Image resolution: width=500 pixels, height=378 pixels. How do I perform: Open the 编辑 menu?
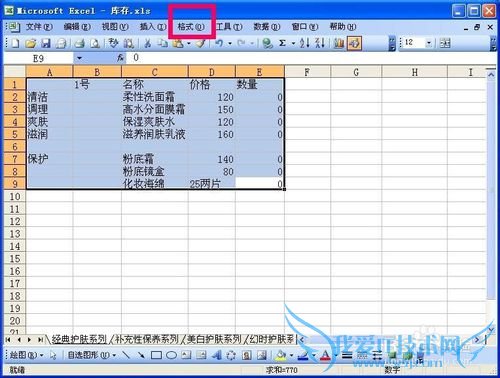click(x=77, y=26)
